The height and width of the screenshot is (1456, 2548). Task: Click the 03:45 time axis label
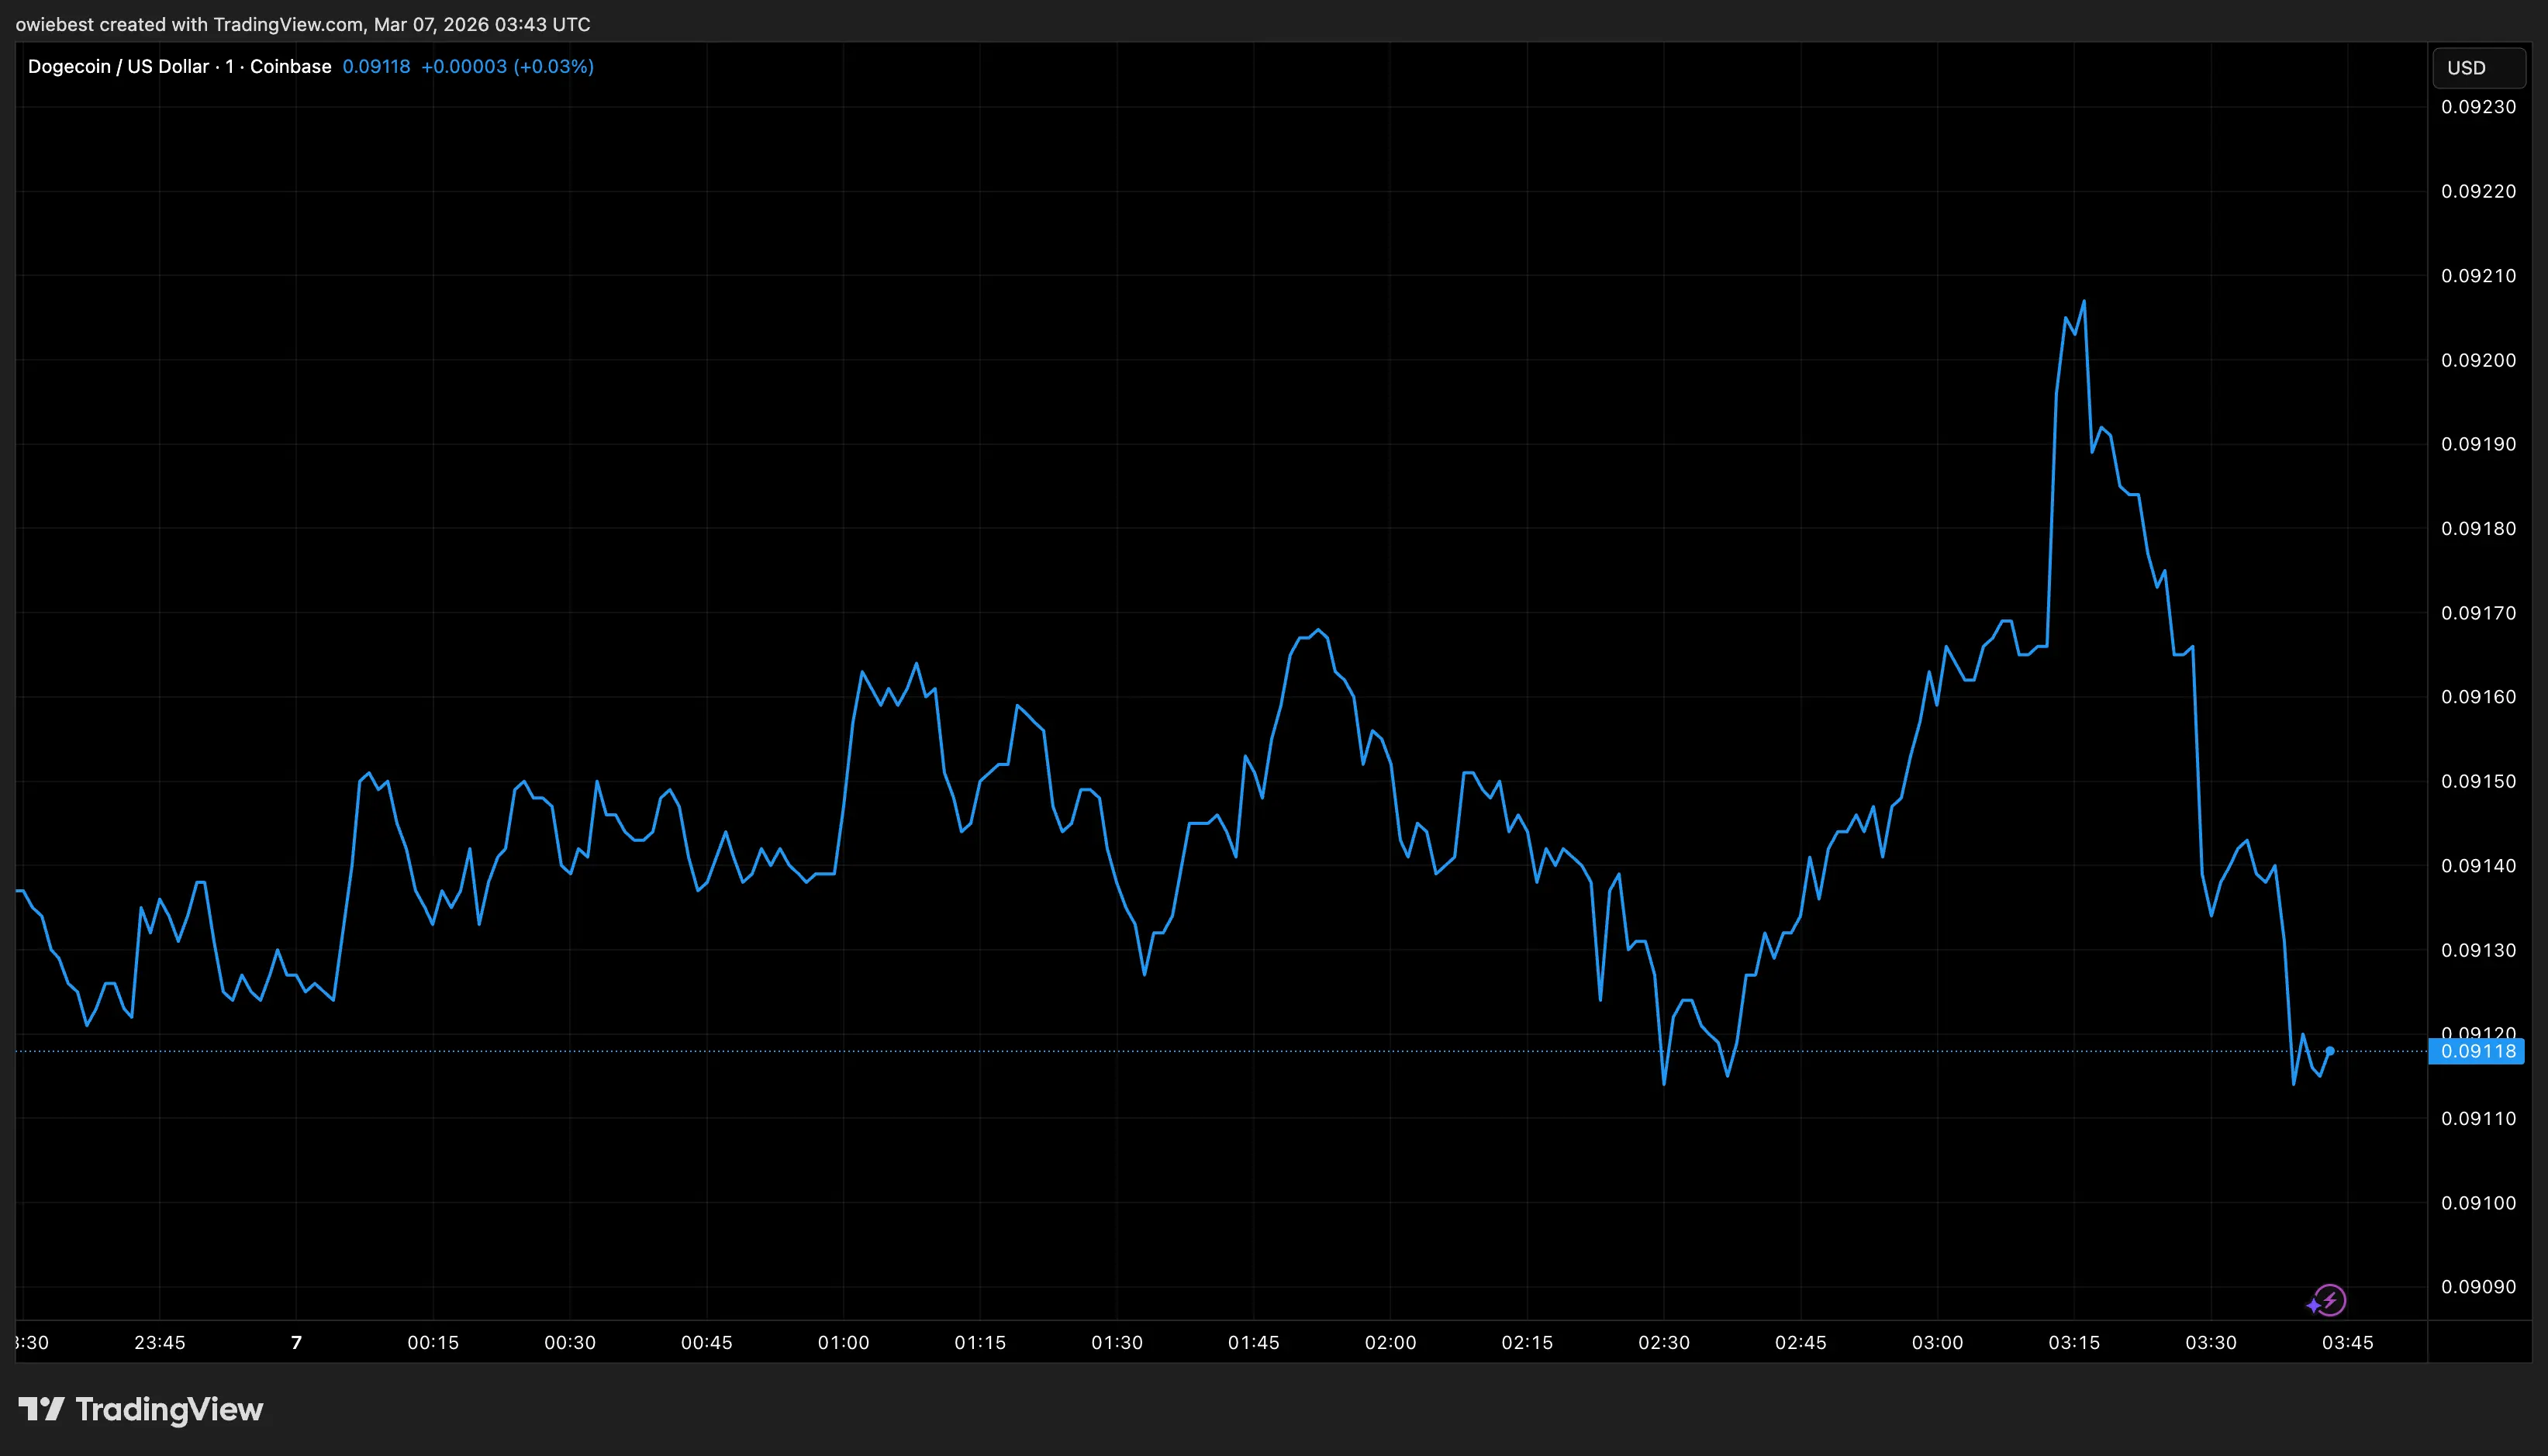pos(2347,1342)
